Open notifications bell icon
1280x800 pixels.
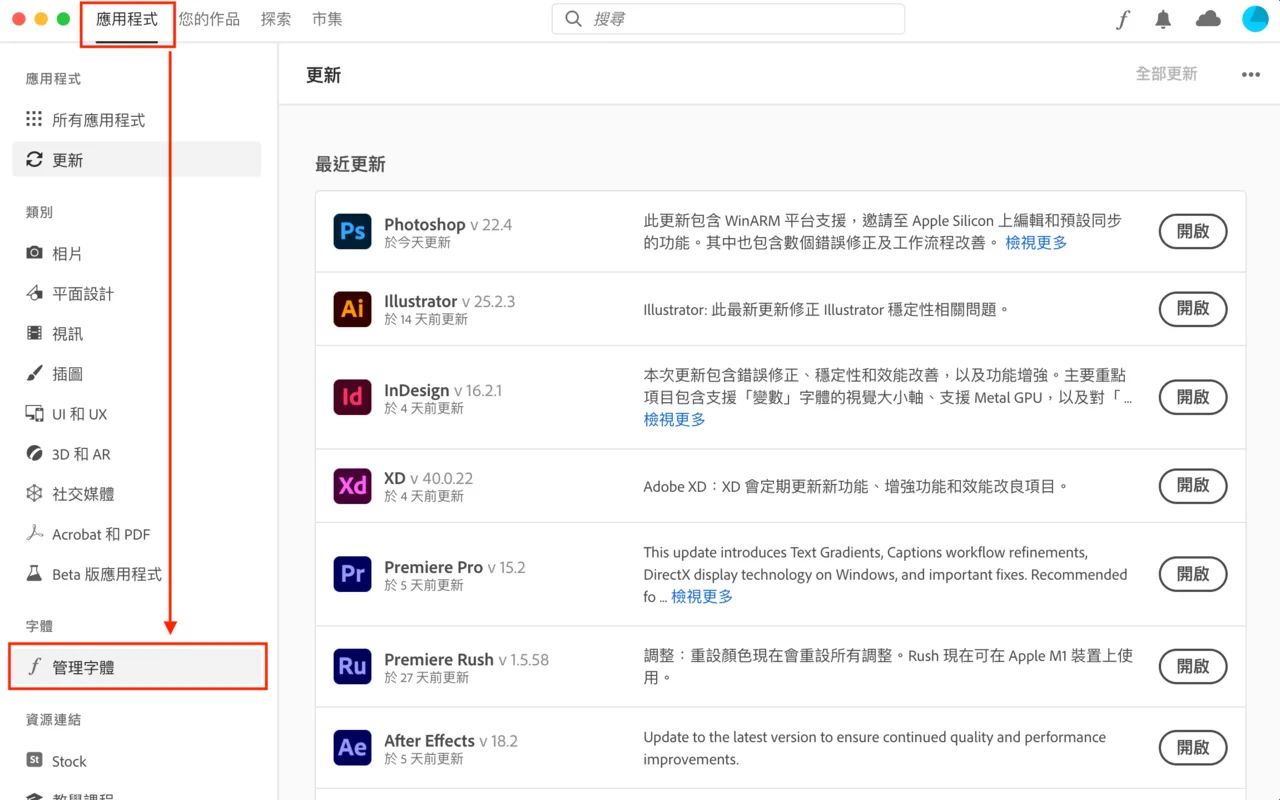click(1163, 19)
